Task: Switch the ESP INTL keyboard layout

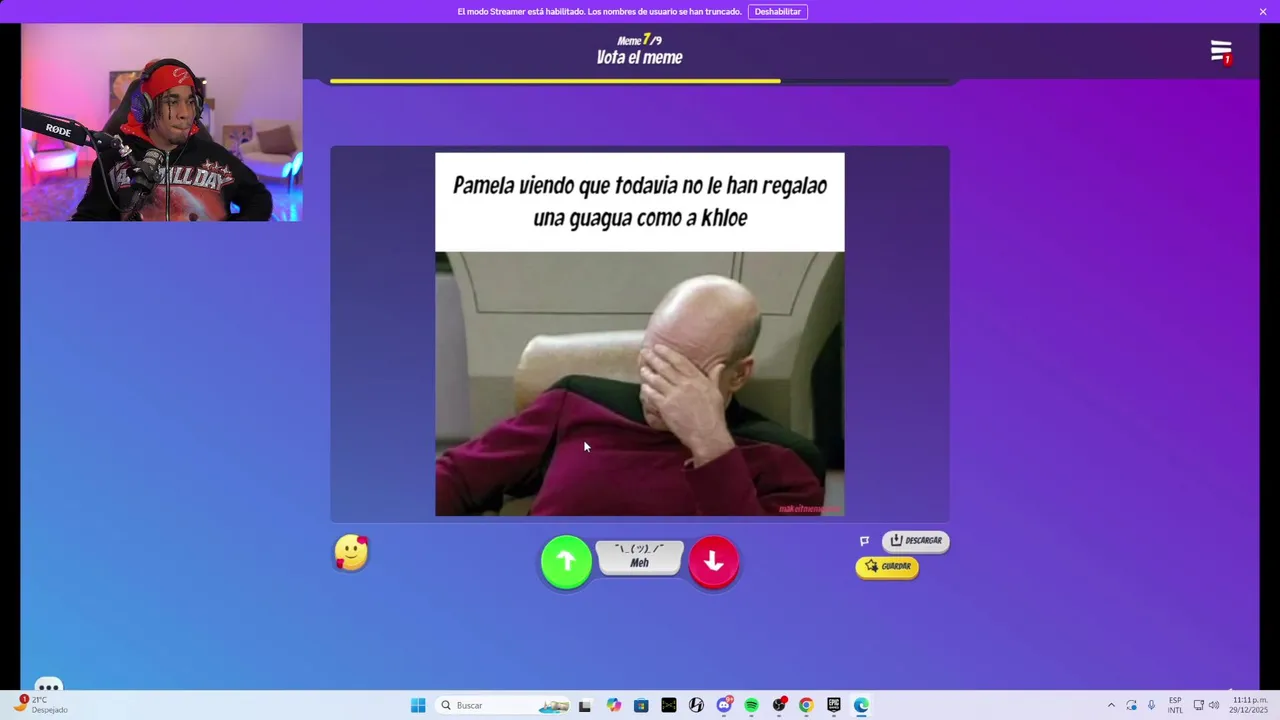Action: (x=1175, y=705)
